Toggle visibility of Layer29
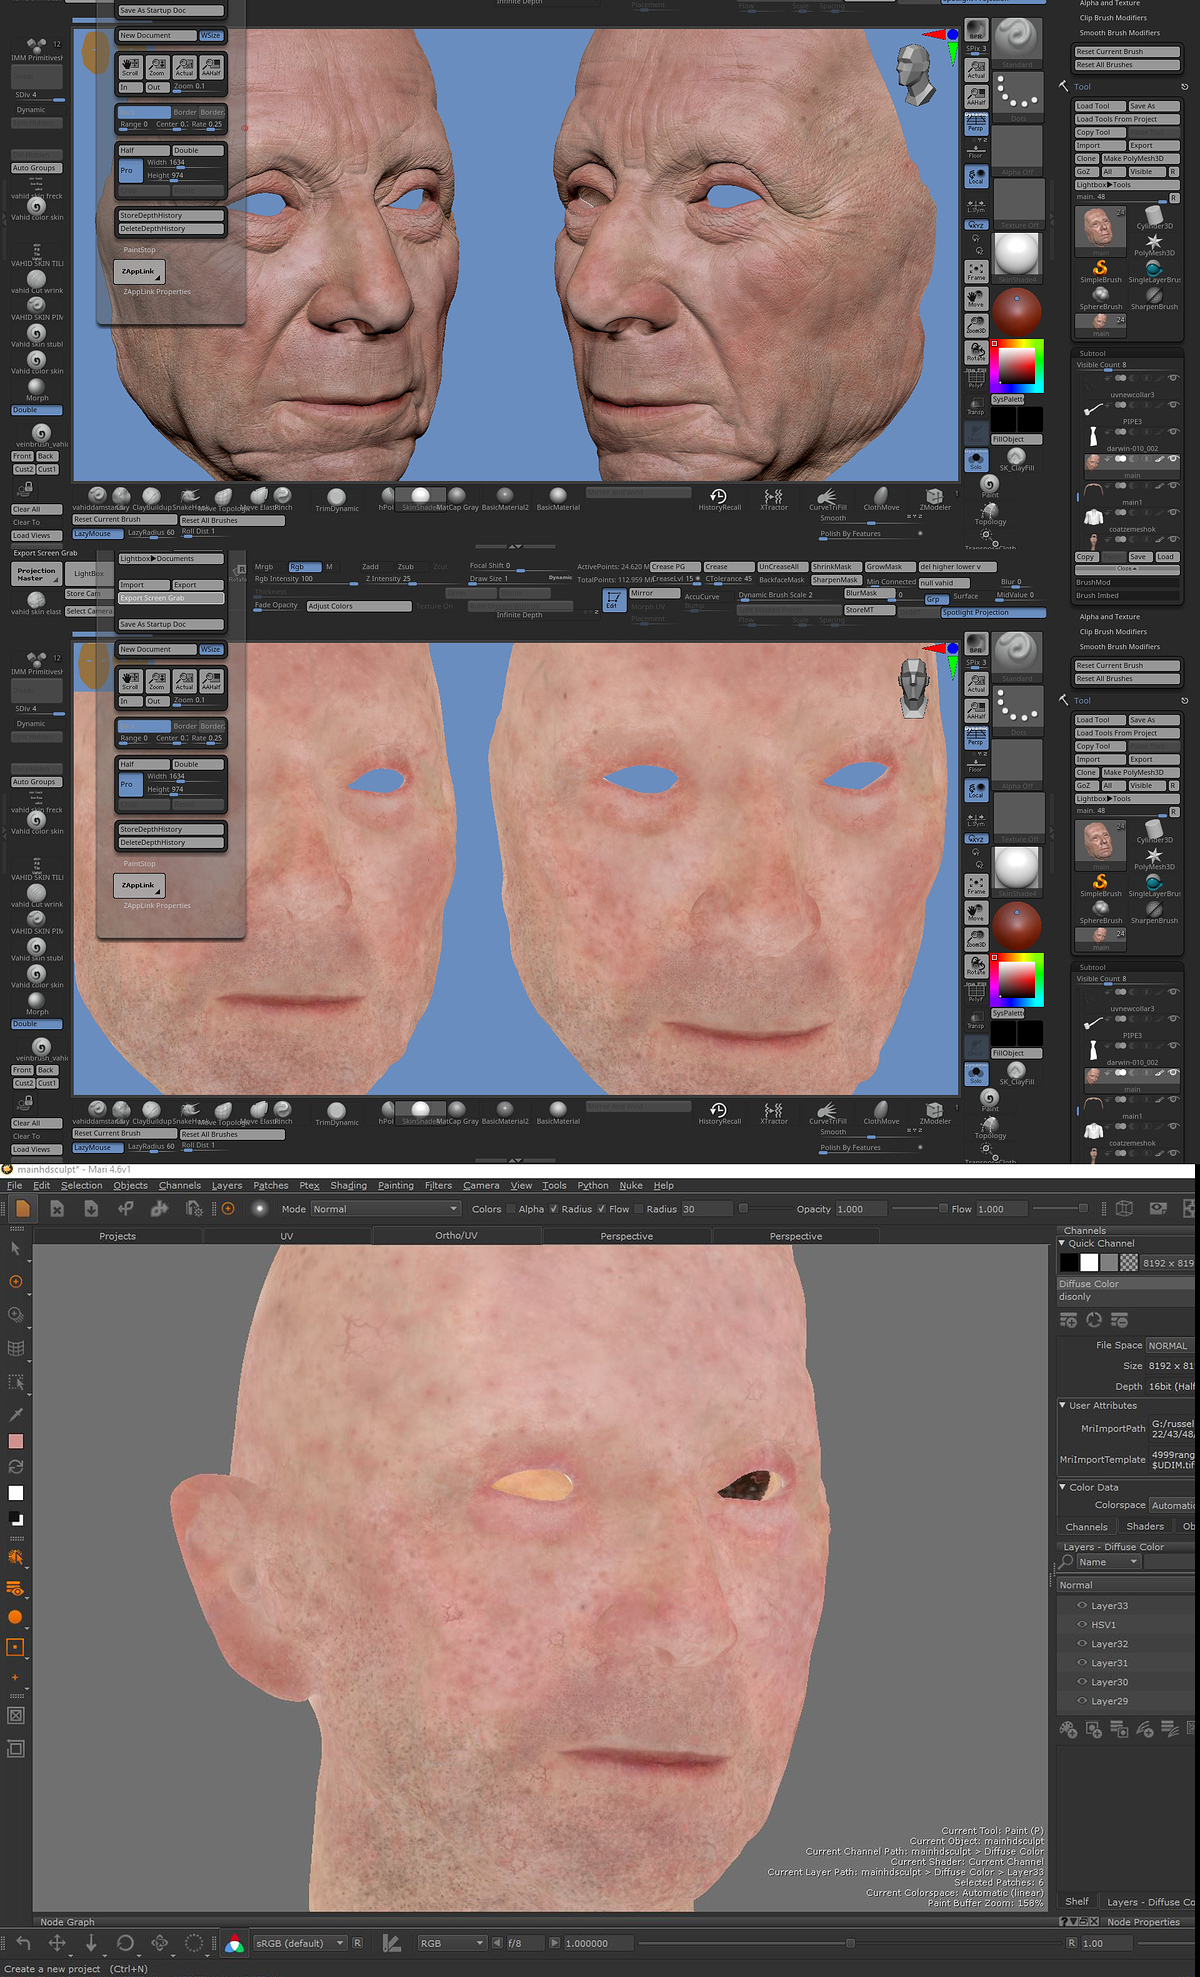The width and height of the screenshot is (1200, 1977). (x=1082, y=1701)
